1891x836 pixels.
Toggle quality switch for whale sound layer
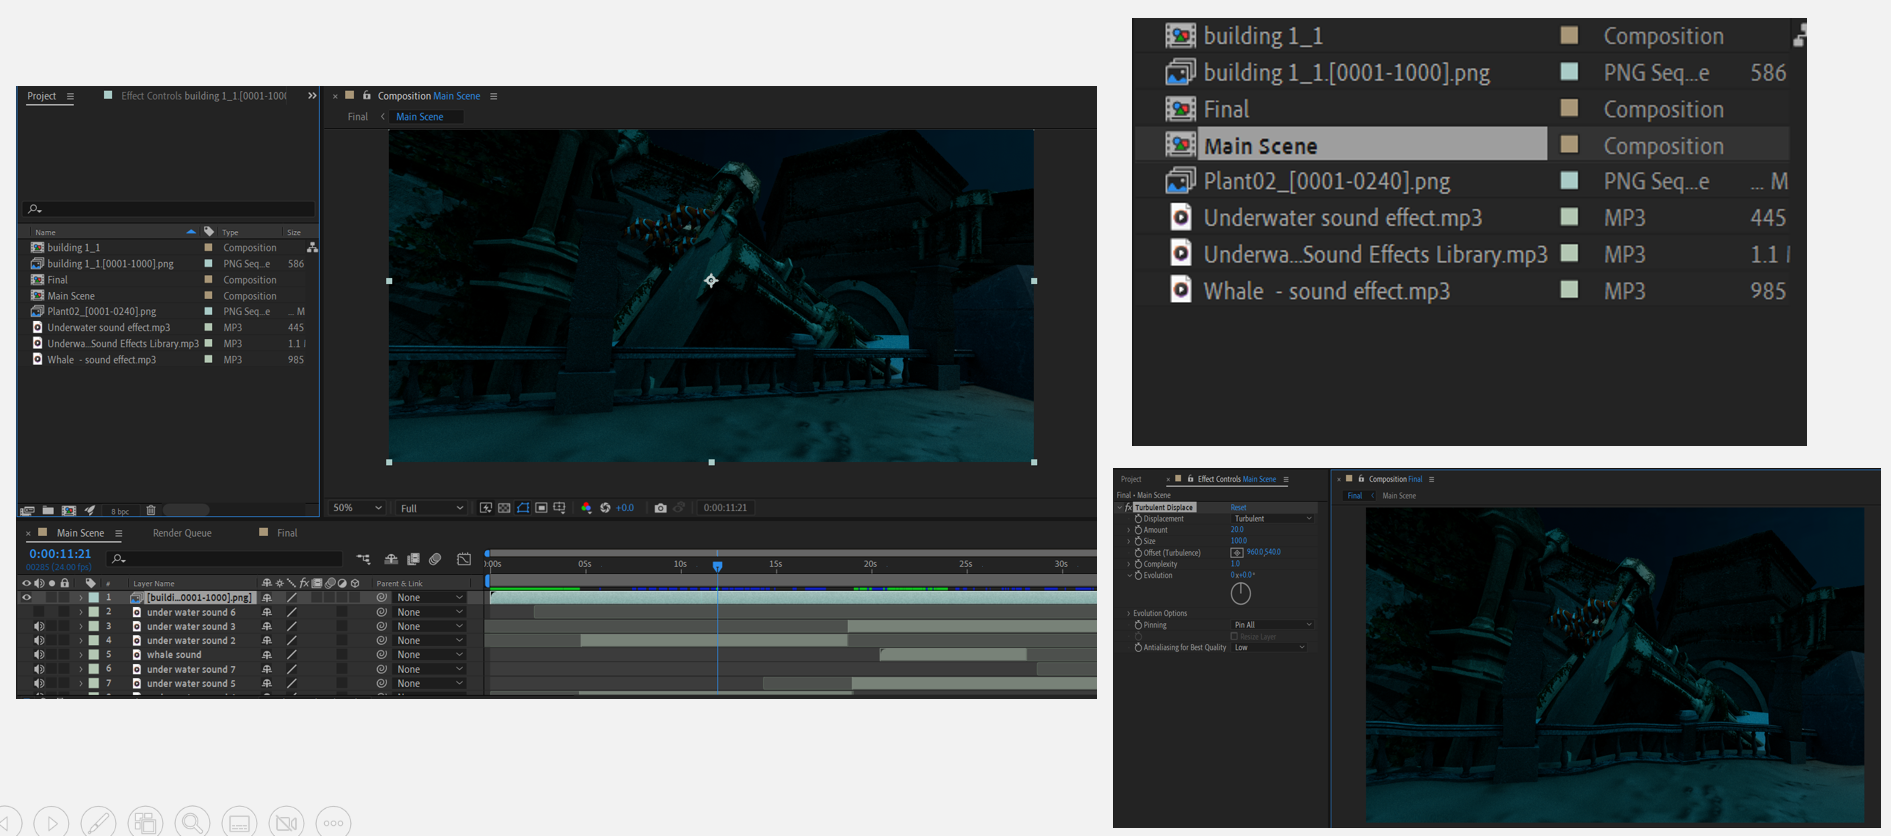pyautogui.click(x=292, y=655)
